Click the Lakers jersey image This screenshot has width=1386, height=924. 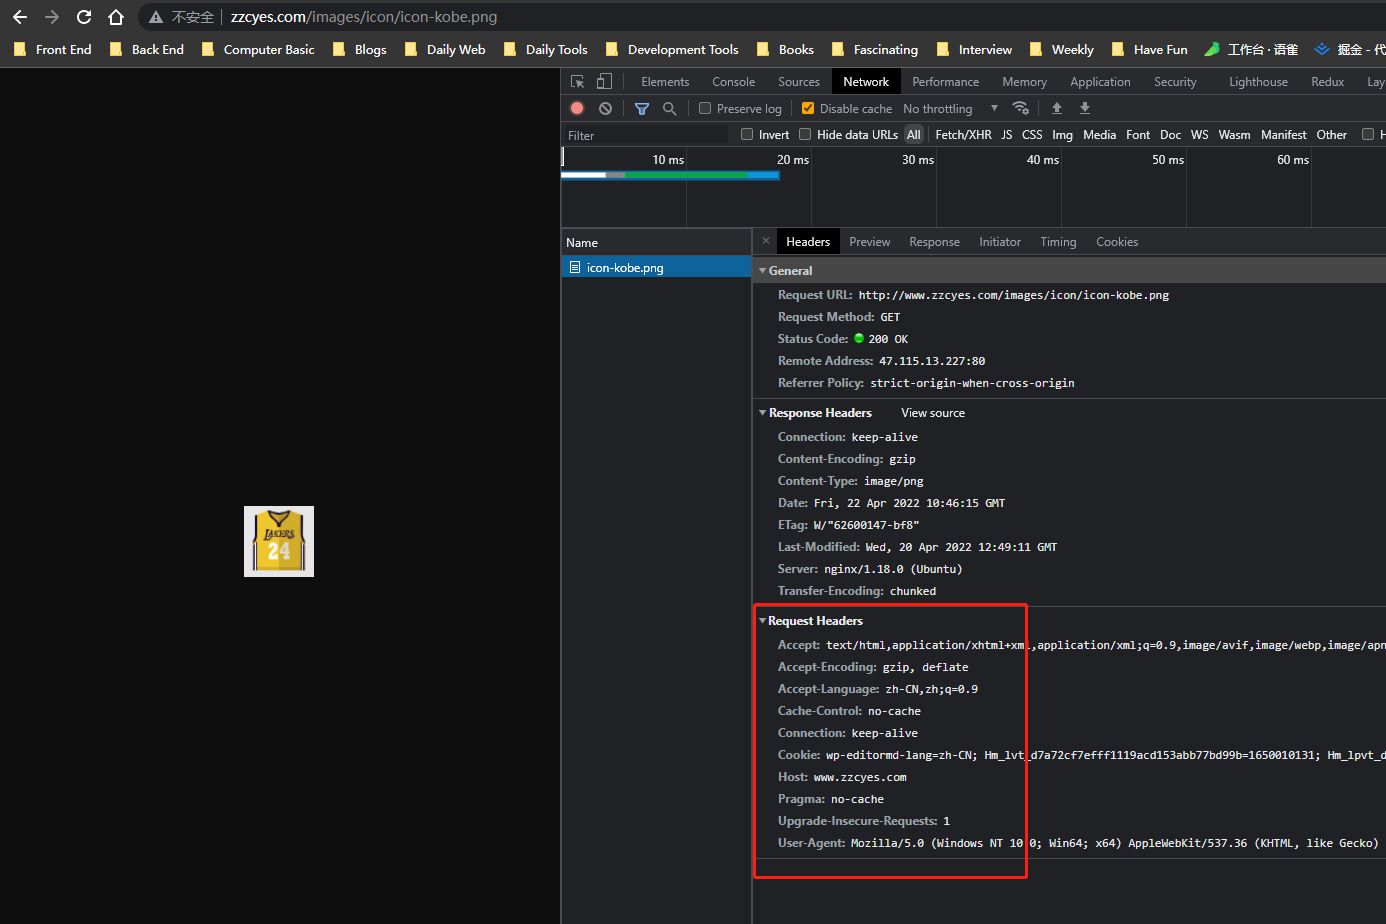[x=279, y=541]
